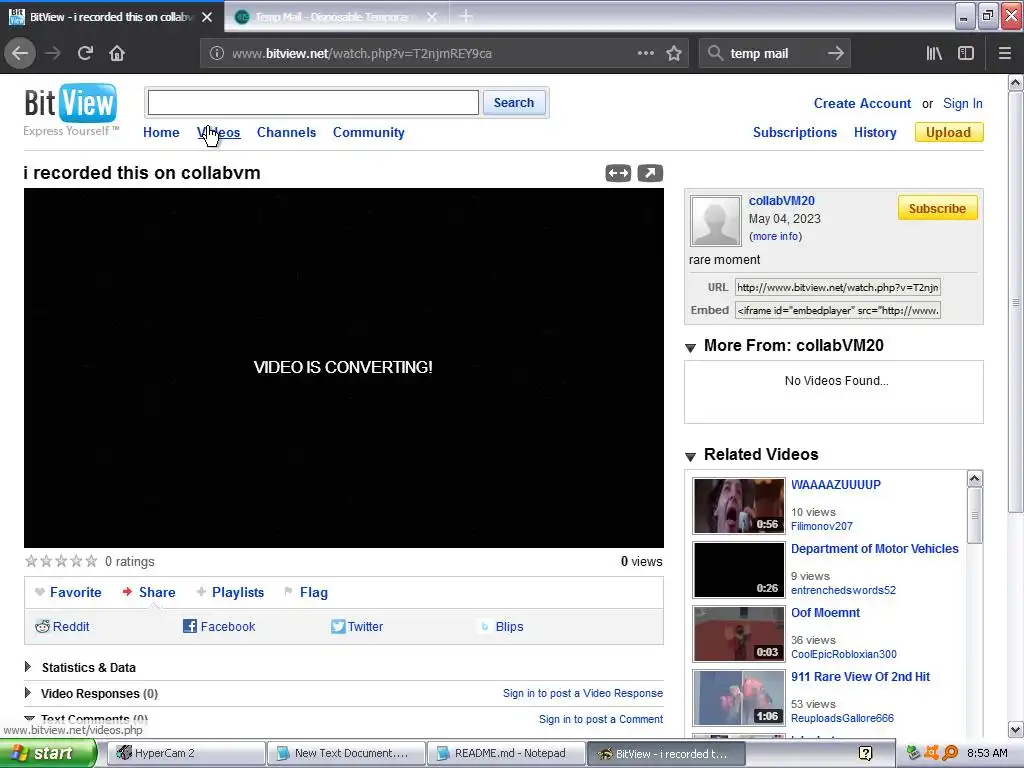
Task: Click Sign In link
Action: 963,103
